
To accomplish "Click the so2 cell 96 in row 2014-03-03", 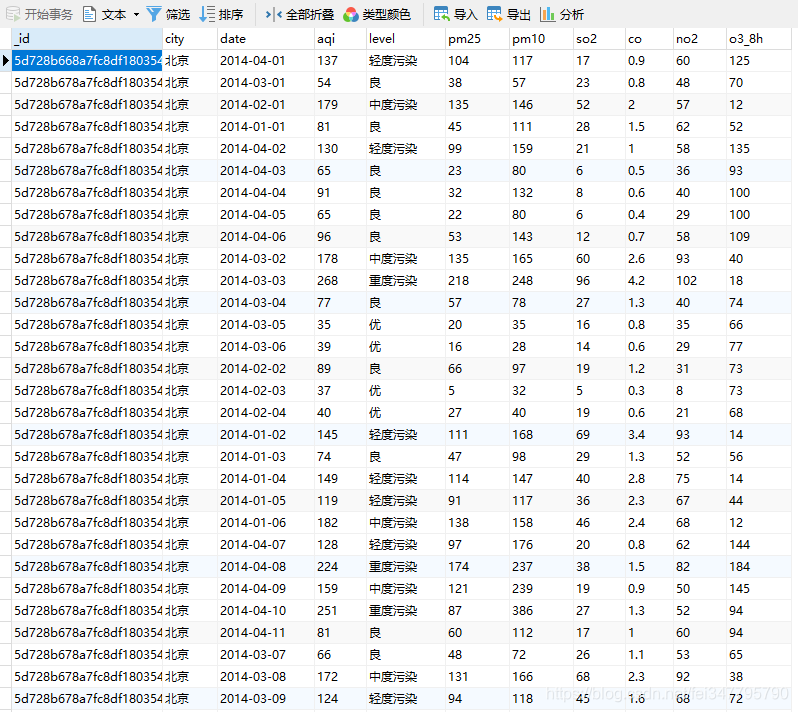I will coord(600,280).
